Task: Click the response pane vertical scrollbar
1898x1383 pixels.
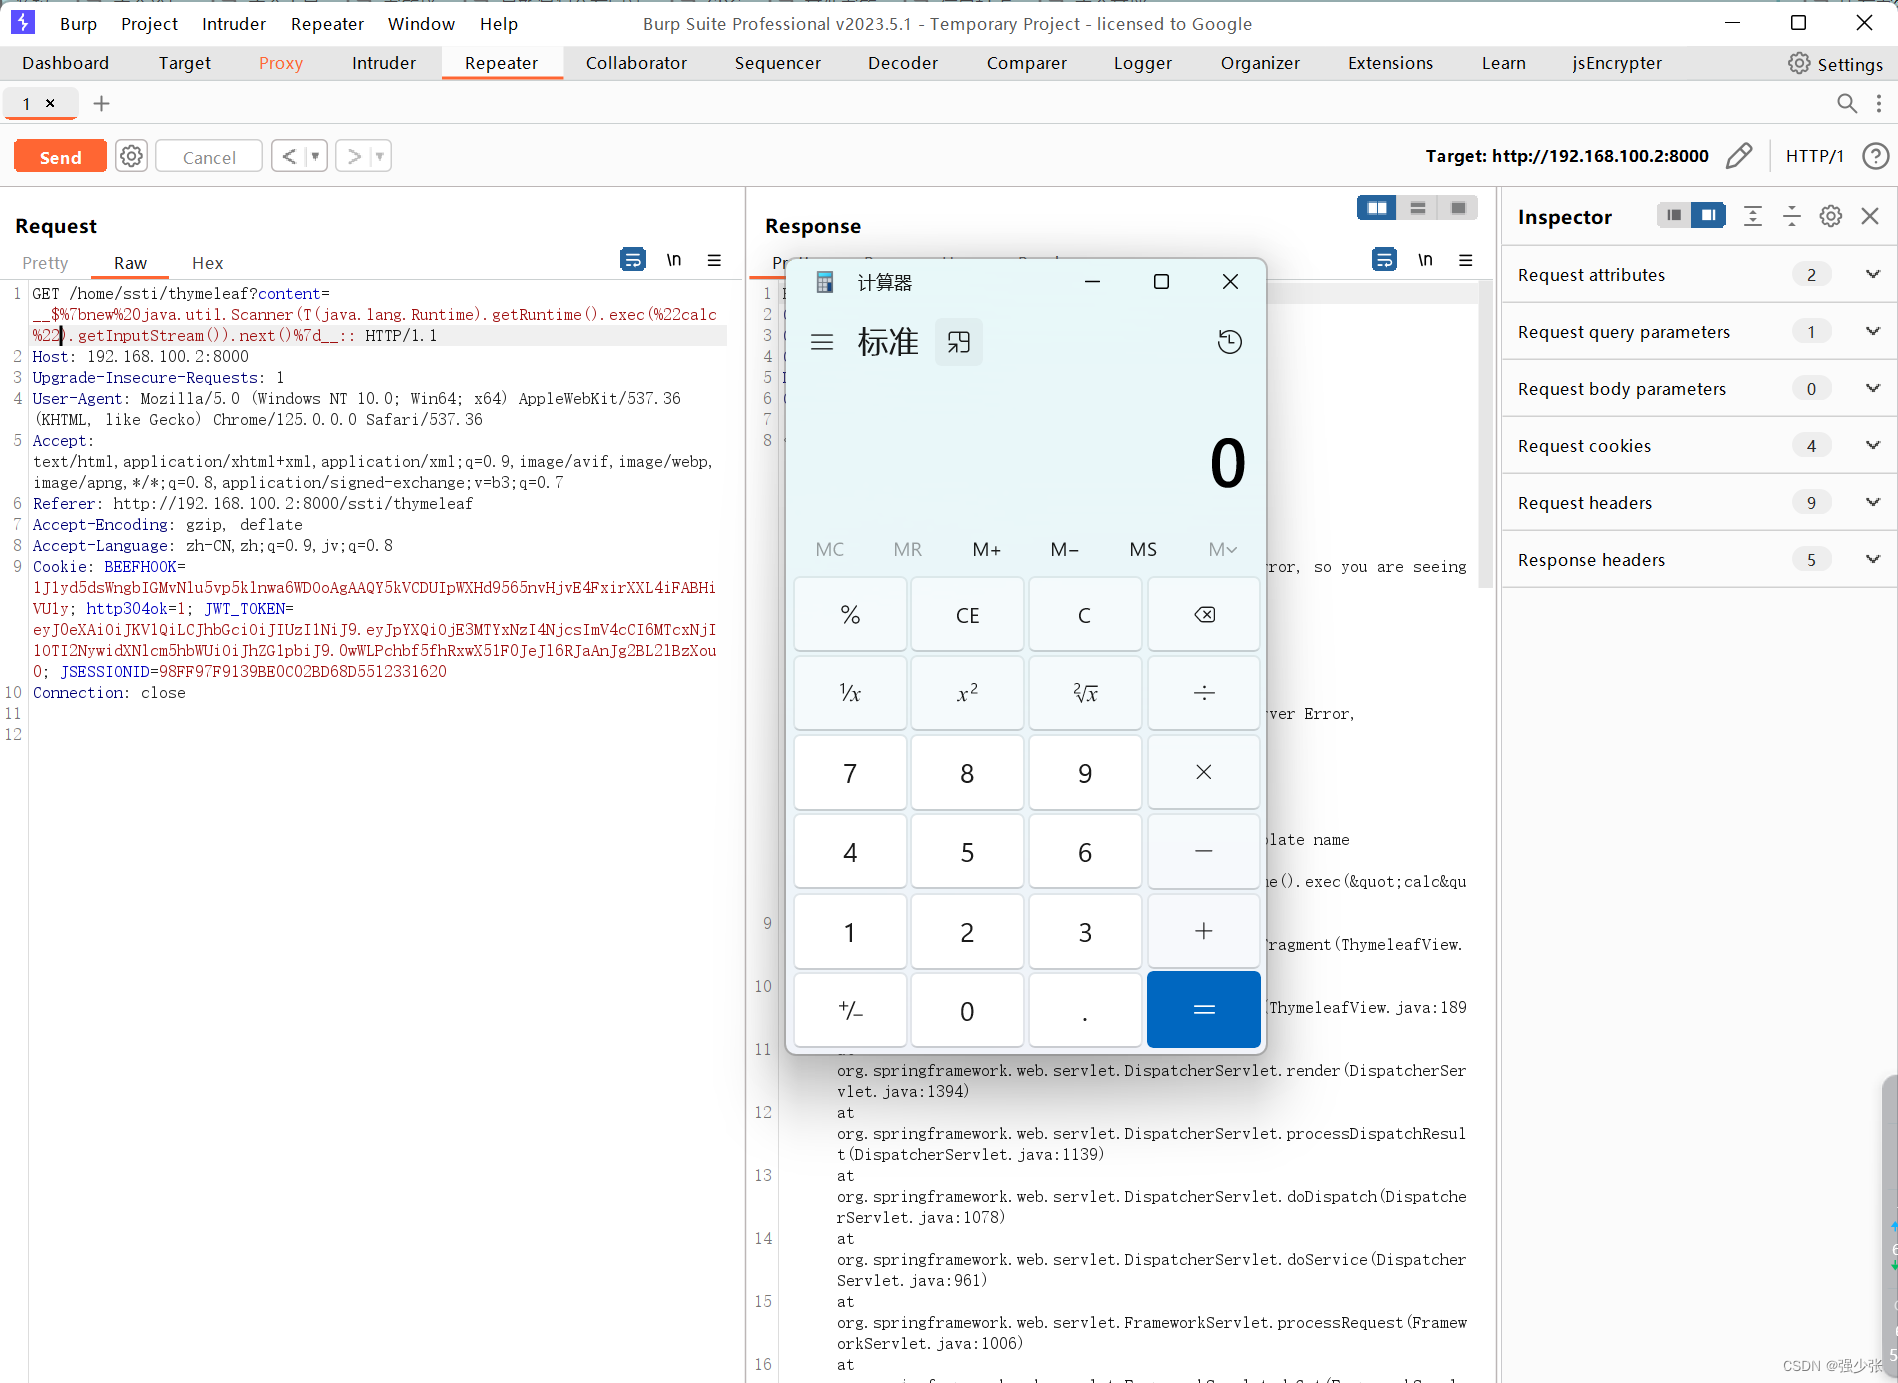Action: pyautogui.click(x=1485, y=435)
